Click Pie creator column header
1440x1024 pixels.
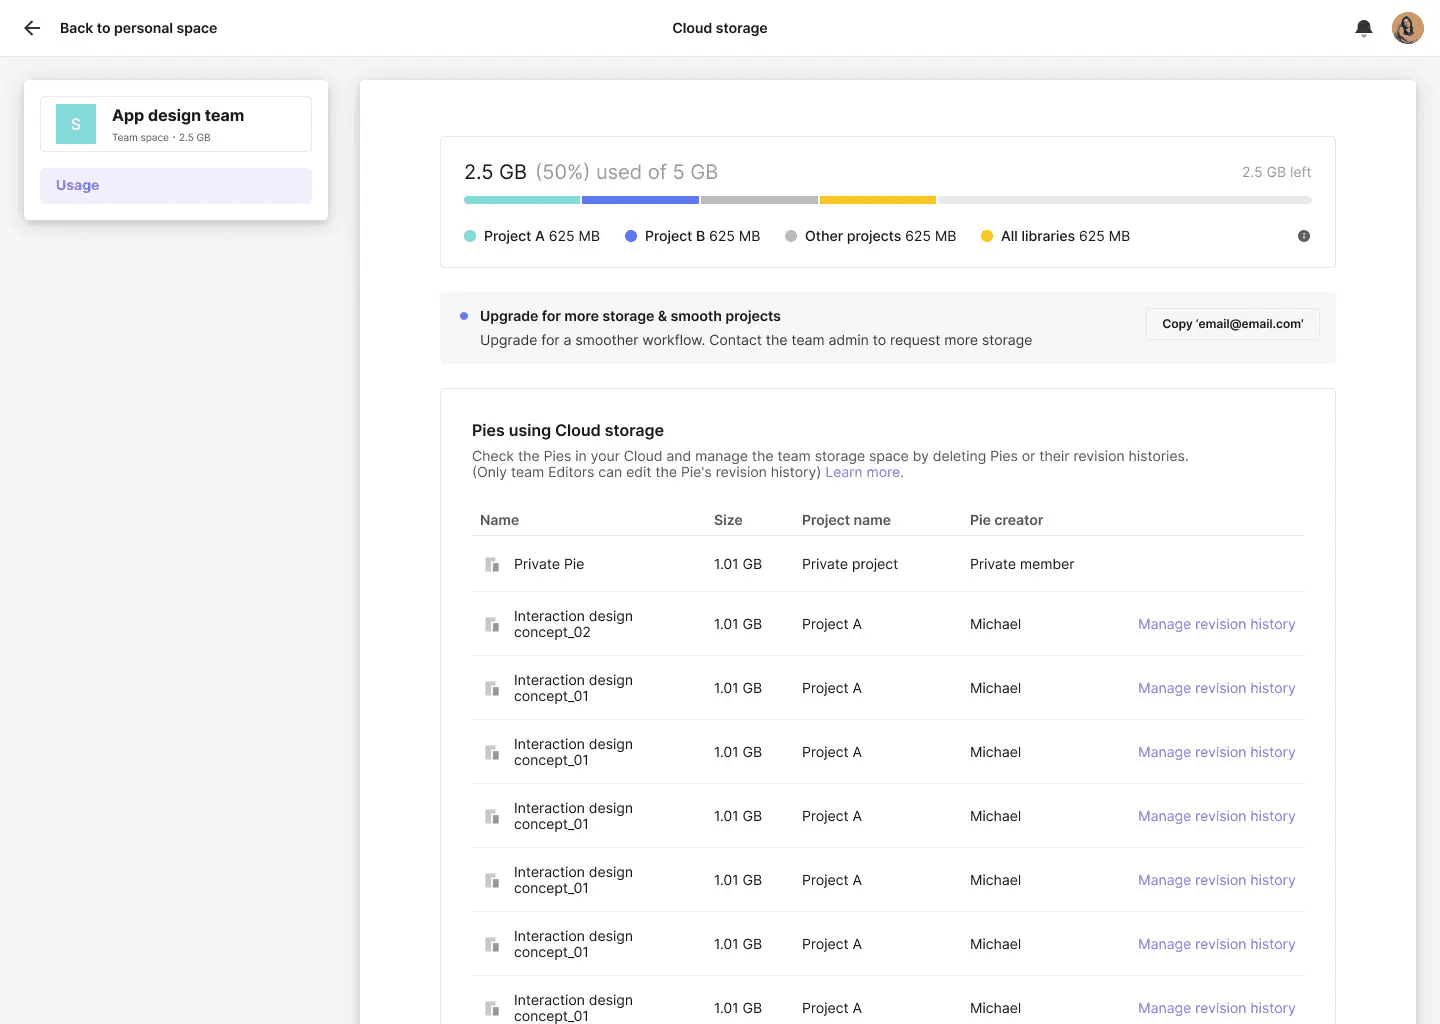point(1006,520)
